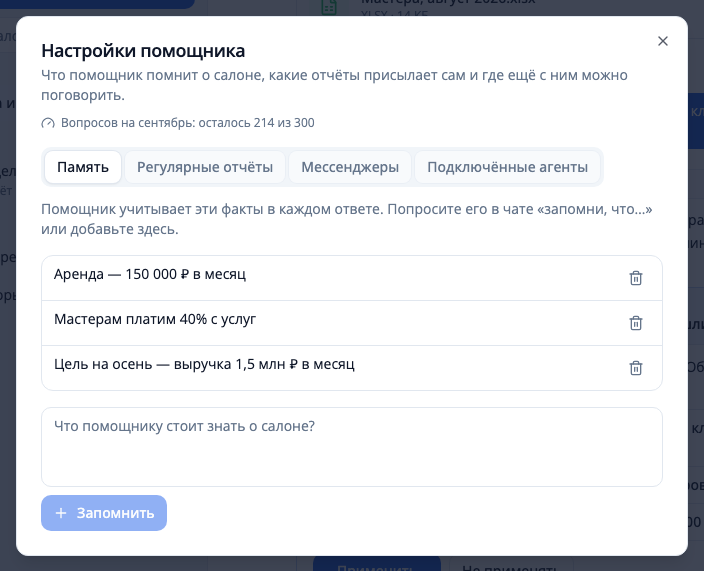The width and height of the screenshot is (704, 571).
Task: Click the Настройки помощника heading
Action: 143,51
